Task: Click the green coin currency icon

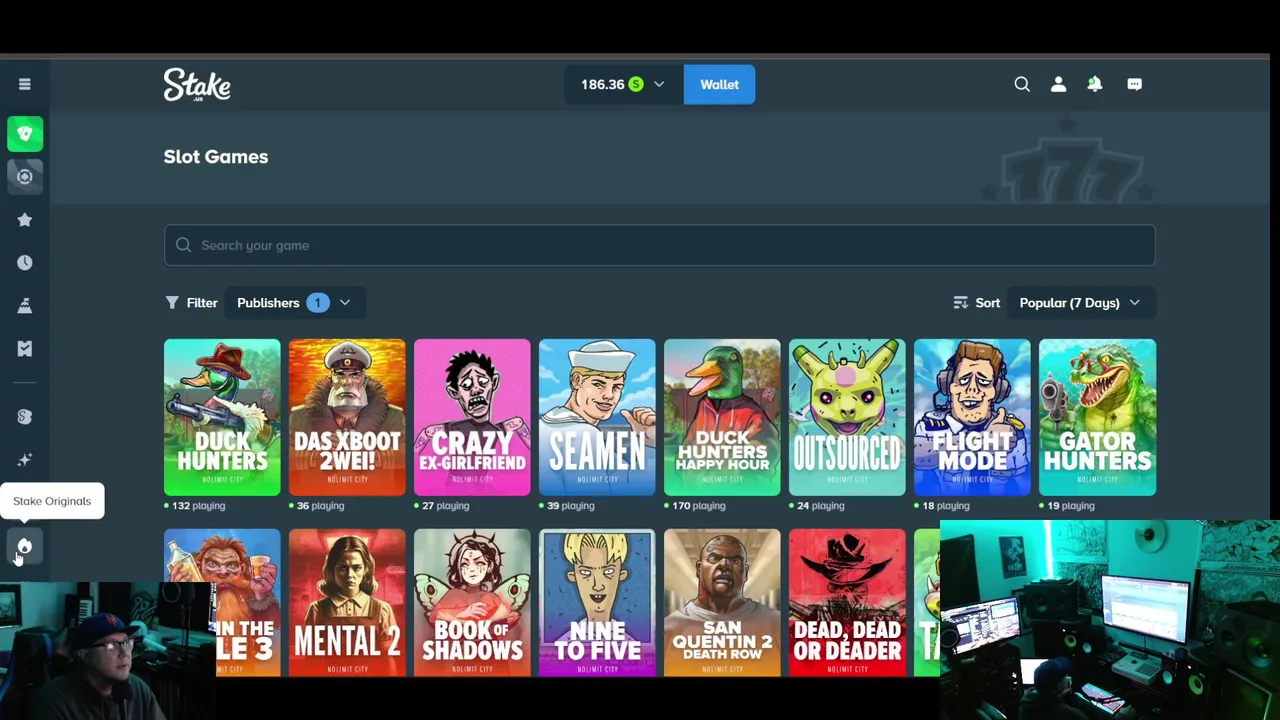Action: pos(636,85)
